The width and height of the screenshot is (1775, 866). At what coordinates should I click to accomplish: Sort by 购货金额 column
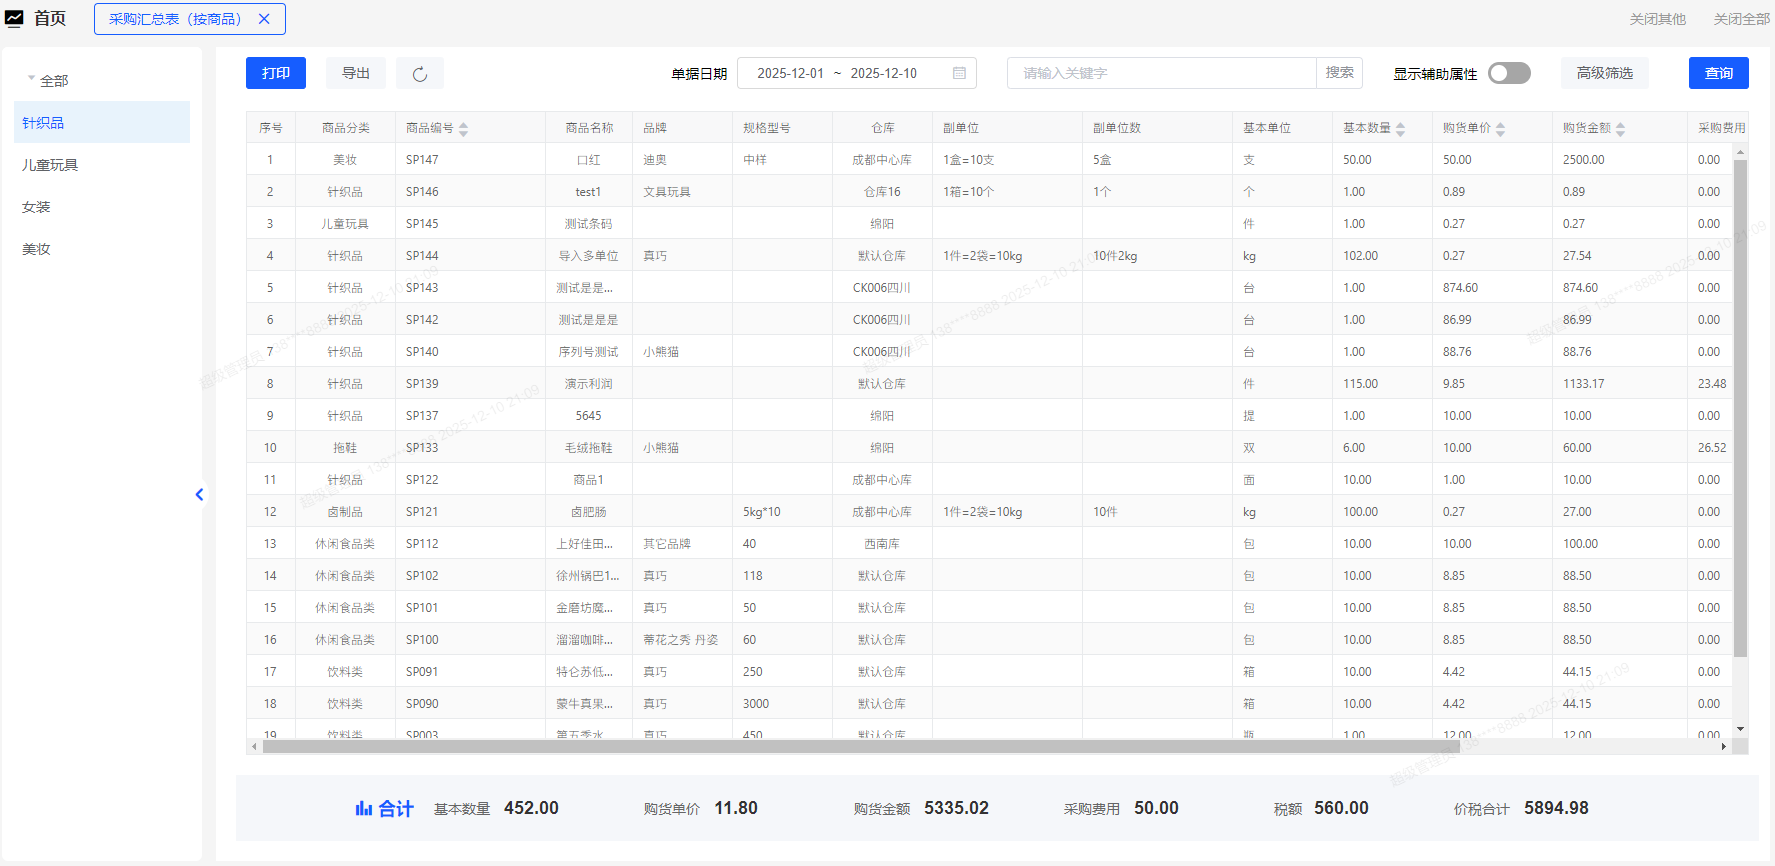(1620, 129)
